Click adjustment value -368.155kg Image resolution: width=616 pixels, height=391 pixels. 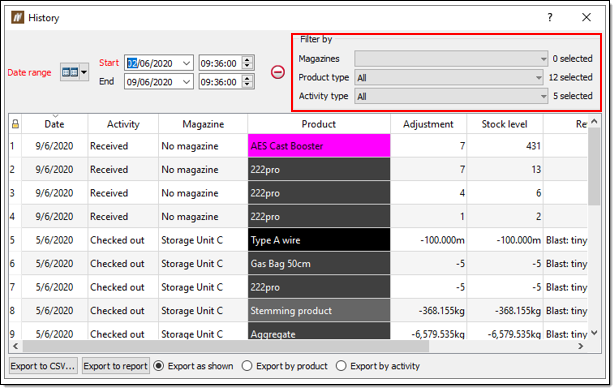click(x=442, y=311)
